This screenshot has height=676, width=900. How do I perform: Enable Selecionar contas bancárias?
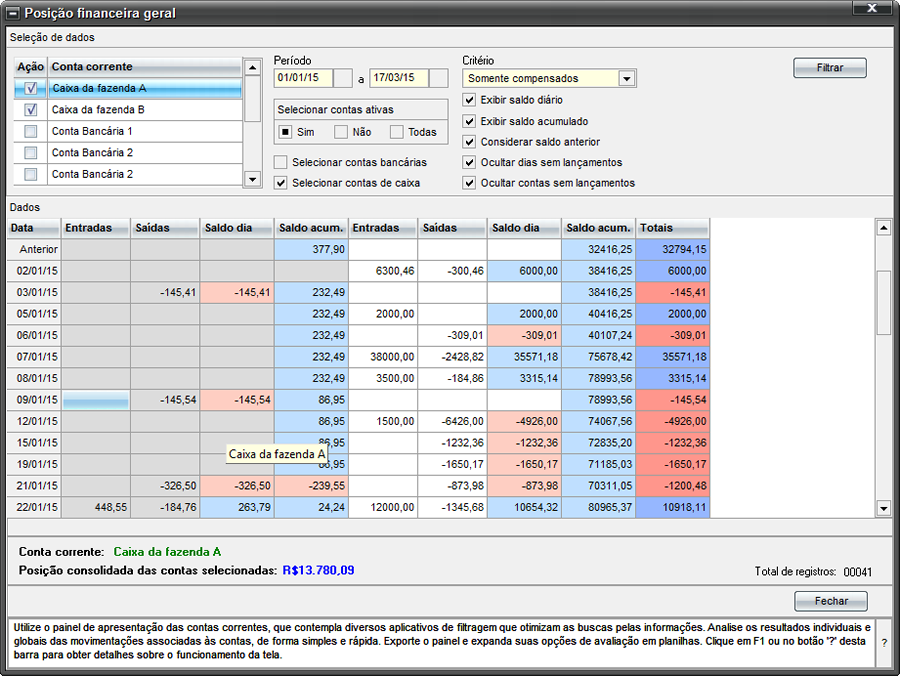[x=280, y=162]
